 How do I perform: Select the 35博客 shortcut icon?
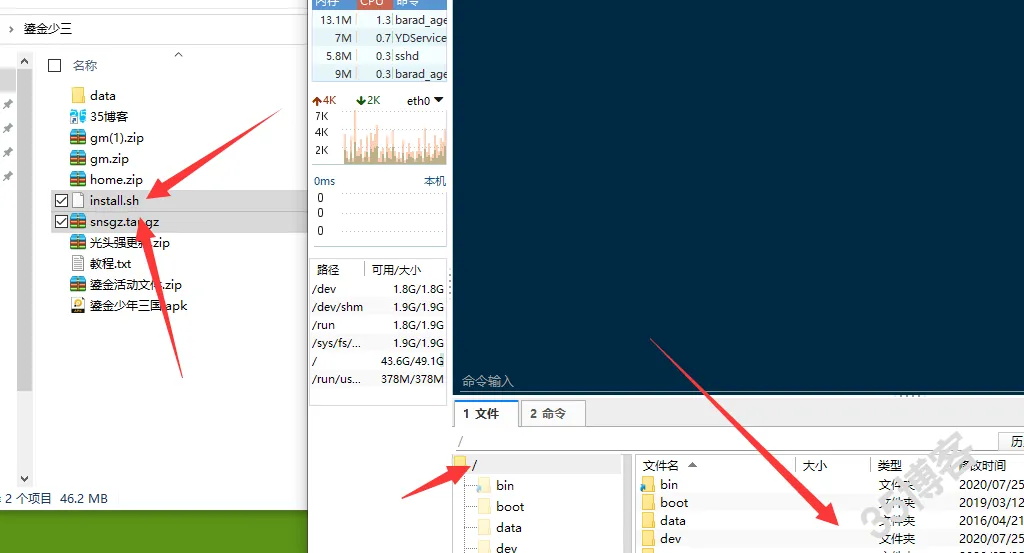pyautogui.click(x=78, y=116)
